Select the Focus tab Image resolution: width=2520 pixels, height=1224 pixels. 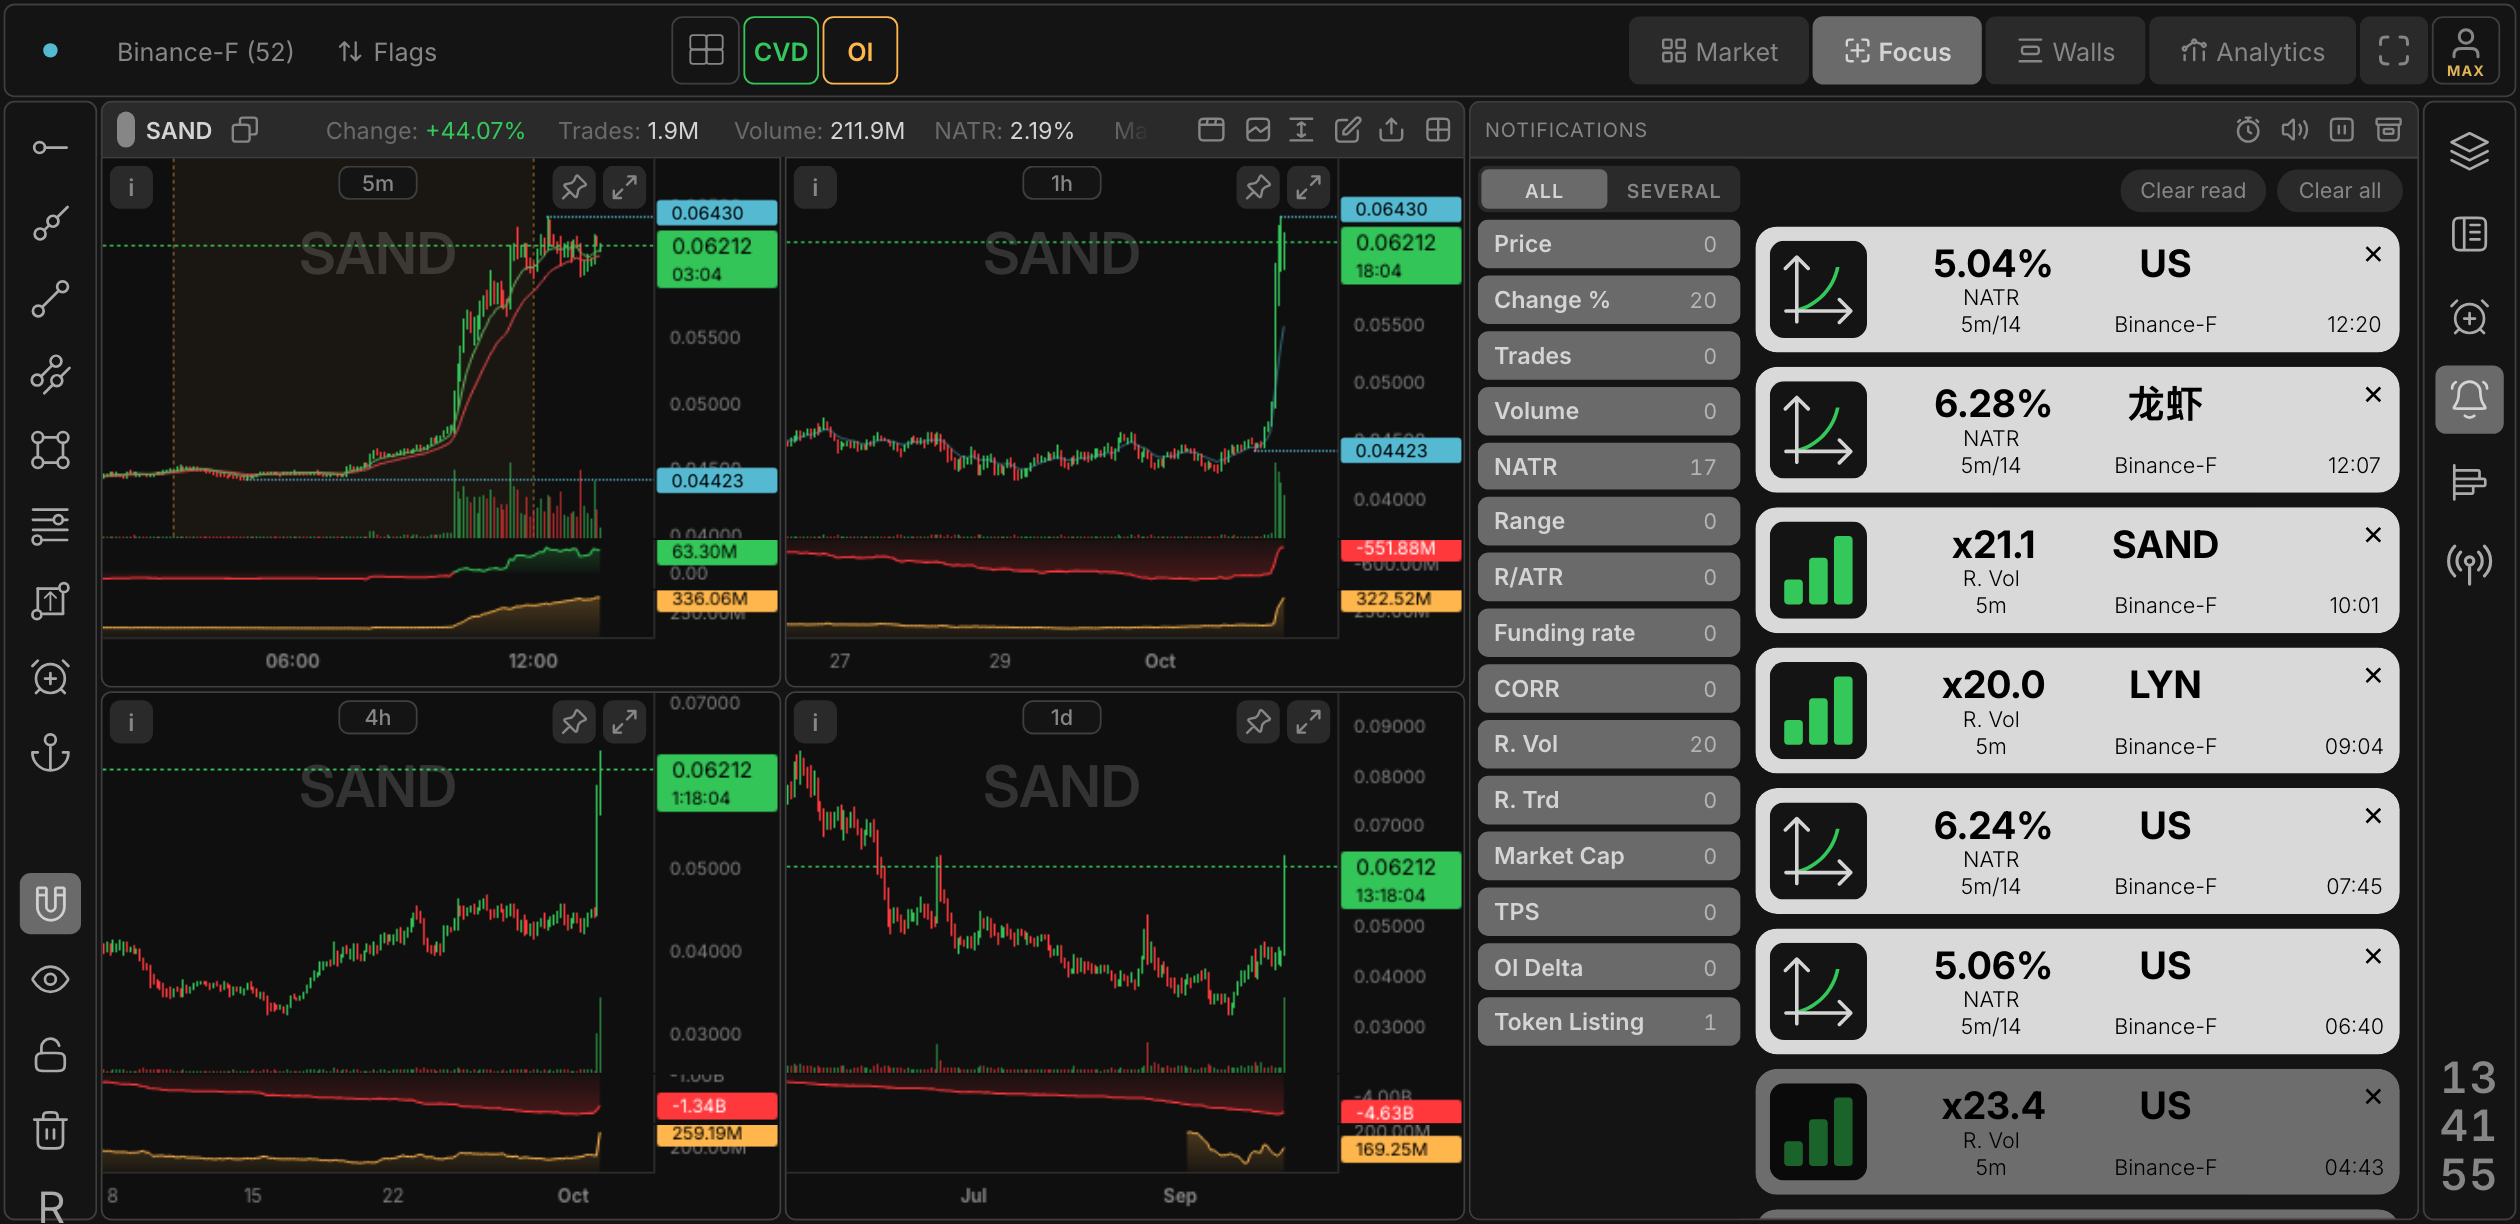coord(1897,51)
